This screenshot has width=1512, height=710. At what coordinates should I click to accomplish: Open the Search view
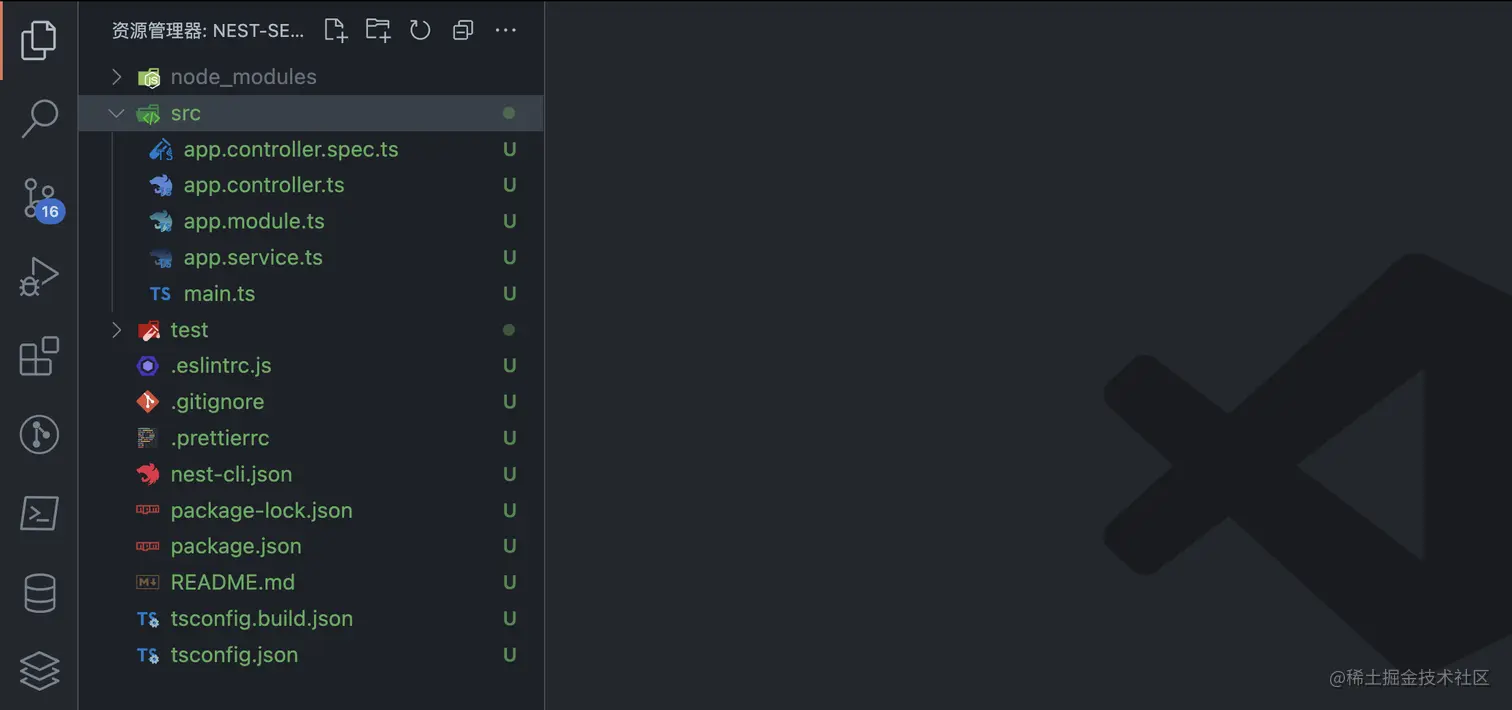coord(39,118)
